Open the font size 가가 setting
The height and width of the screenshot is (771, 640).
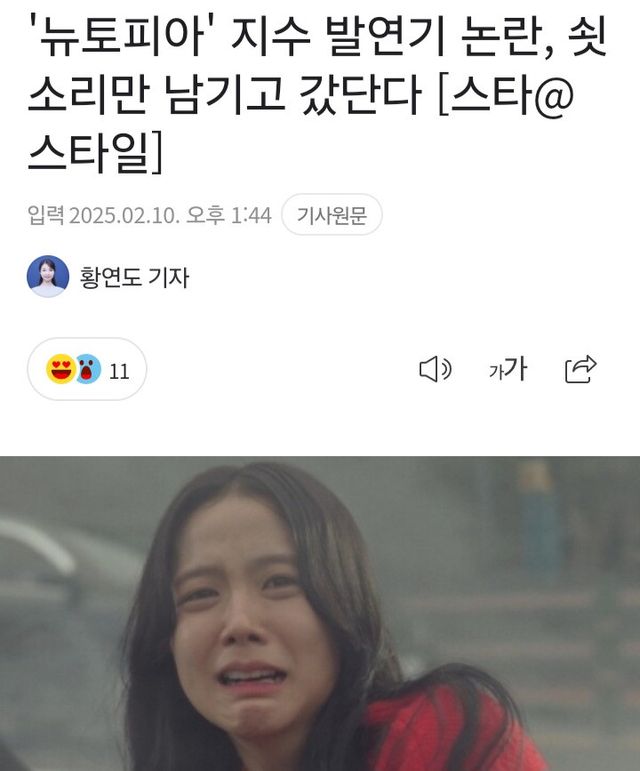pos(508,369)
